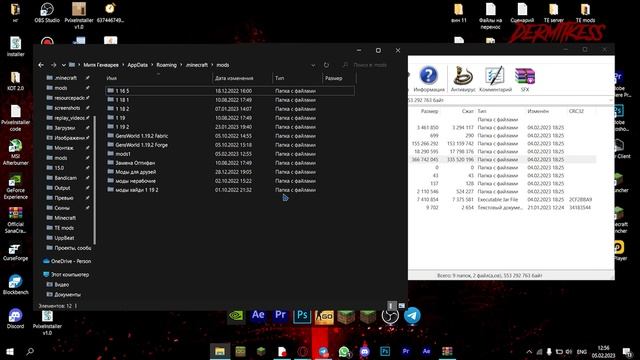The height and width of the screenshot is (360, 640).
Task: Toggle the ENG input language indicator
Action: pyautogui.click(x=582, y=351)
